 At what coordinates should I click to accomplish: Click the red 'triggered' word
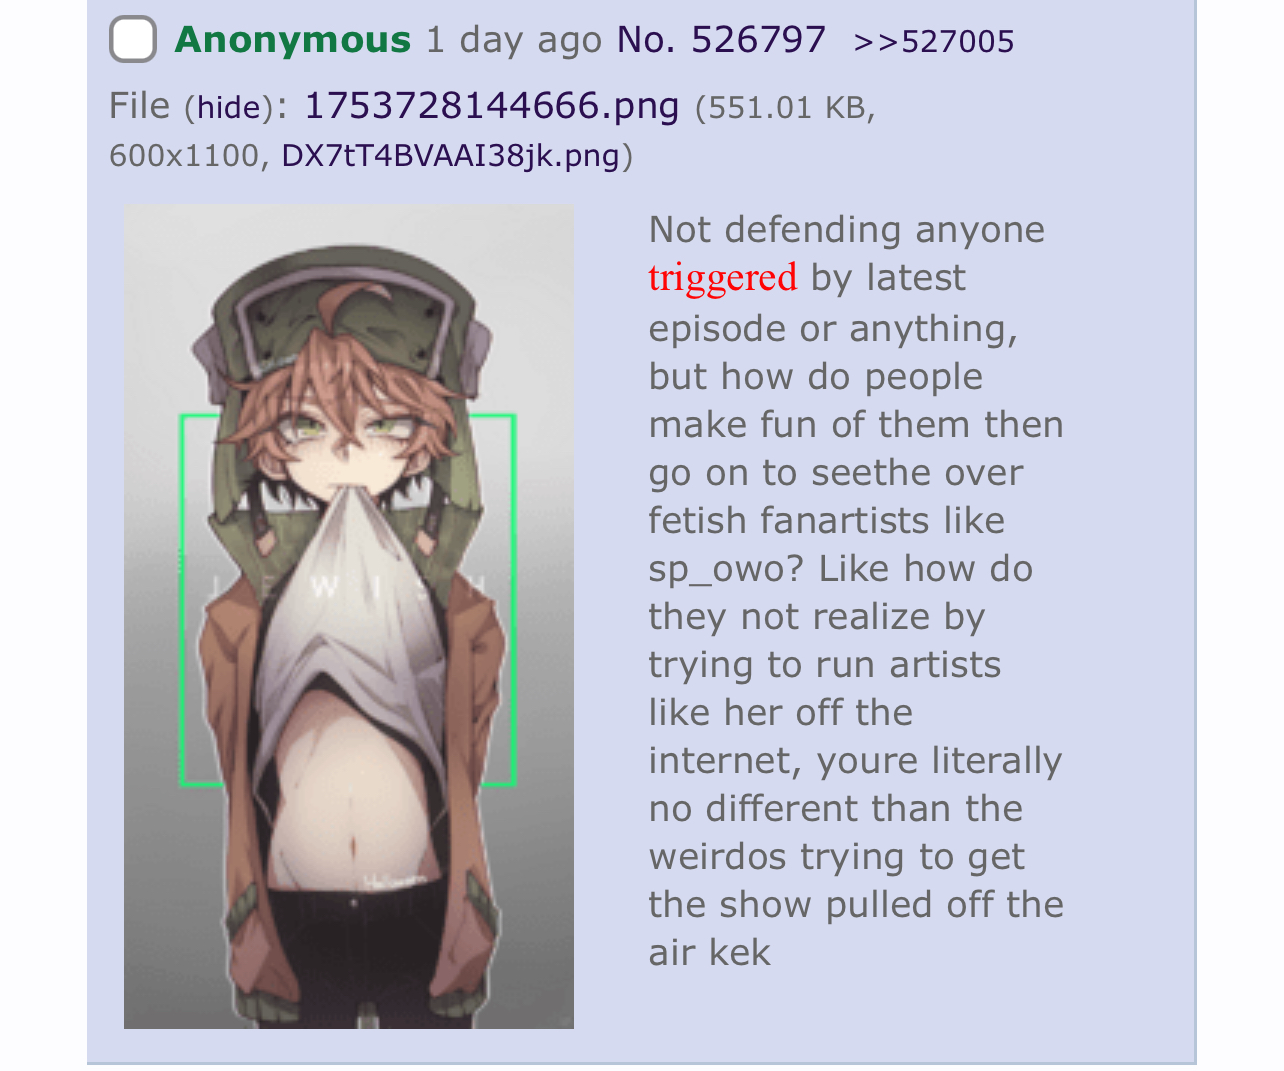(x=723, y=277)
